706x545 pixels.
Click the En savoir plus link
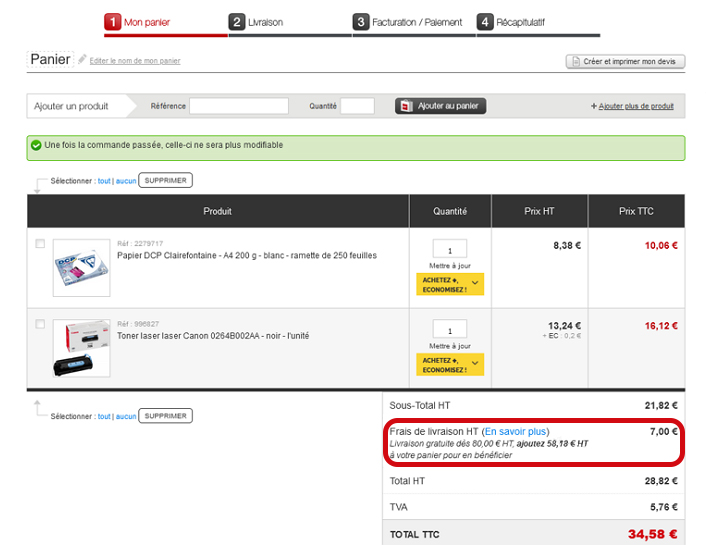516,432
